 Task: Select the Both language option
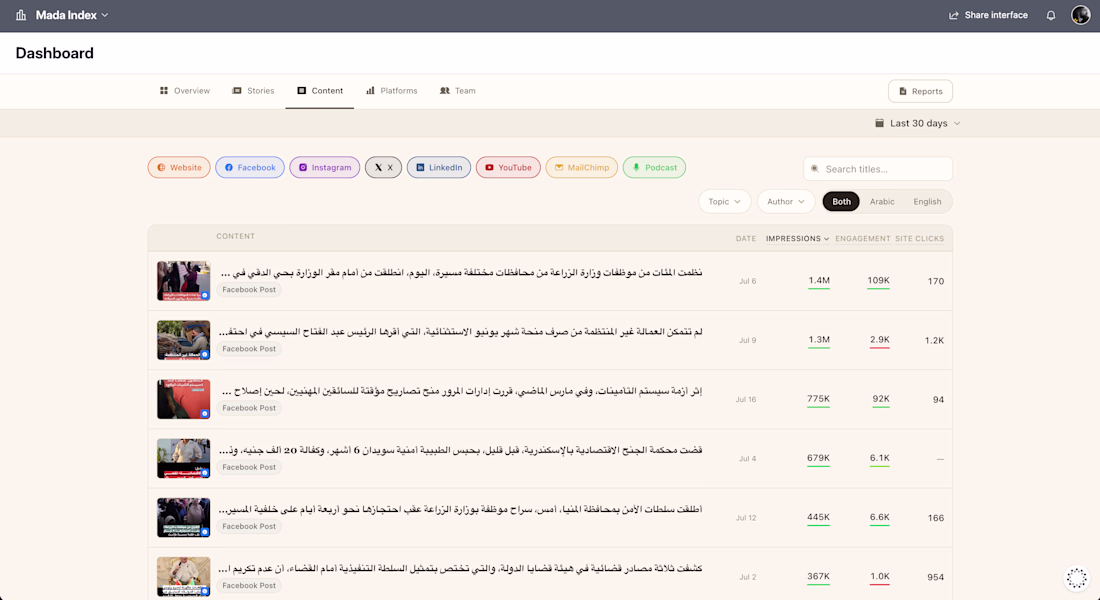click(841, 201)
